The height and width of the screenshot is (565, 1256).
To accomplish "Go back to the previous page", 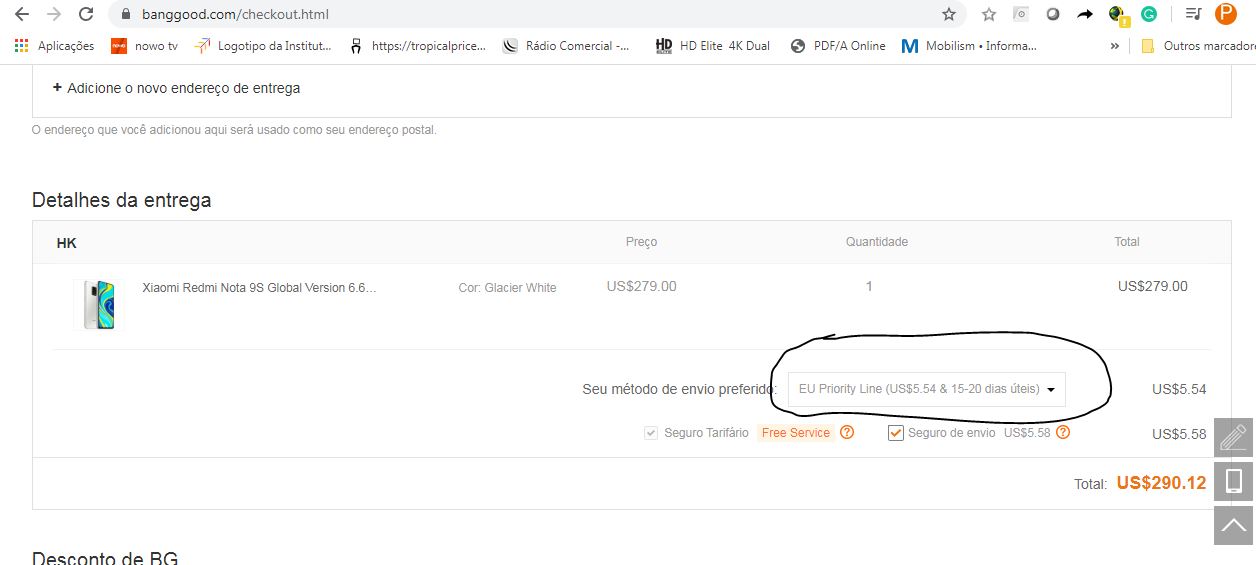I will click(22, 14).
